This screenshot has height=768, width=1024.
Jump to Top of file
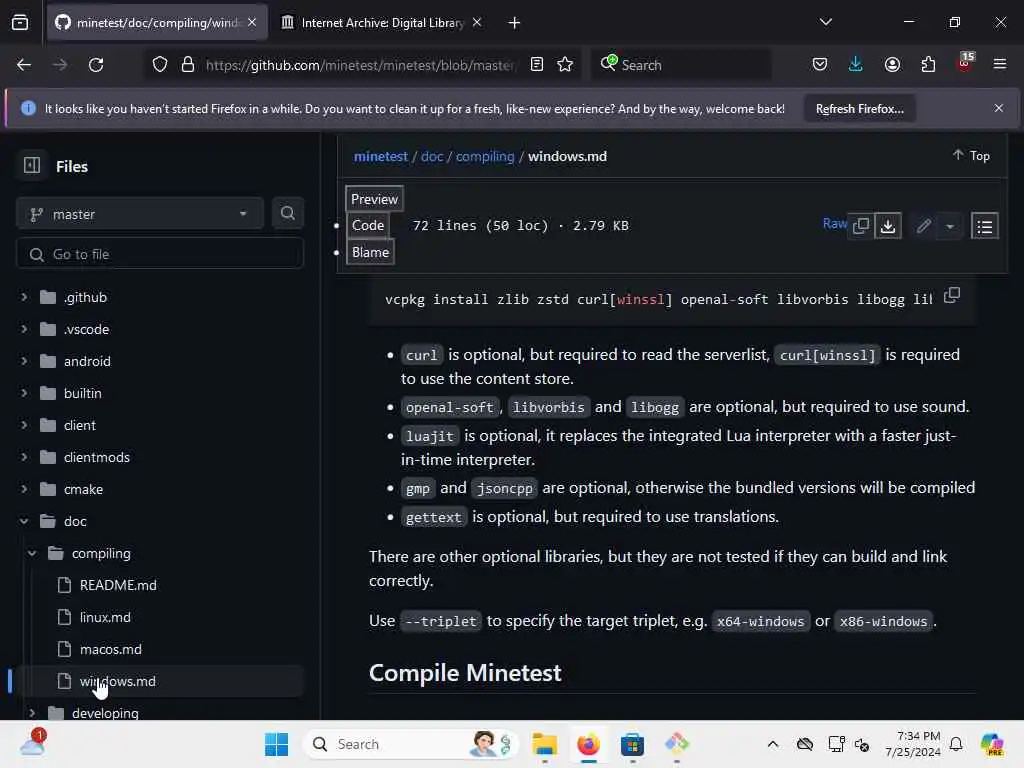(x=971, y=155)
